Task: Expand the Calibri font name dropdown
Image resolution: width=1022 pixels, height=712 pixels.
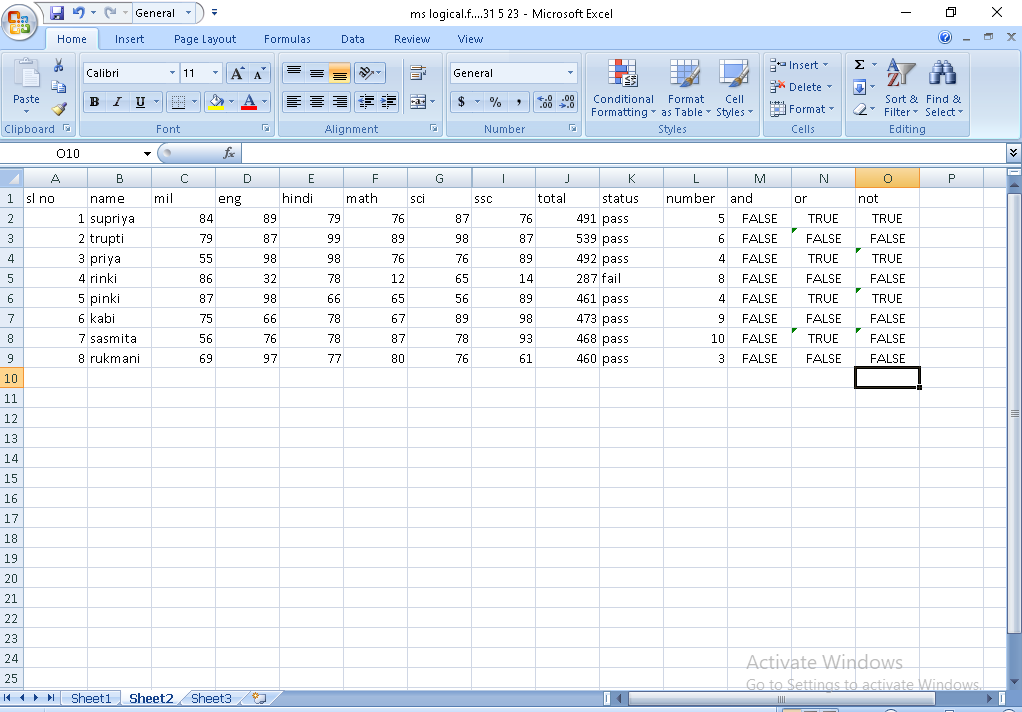Action: coord(172,73)
